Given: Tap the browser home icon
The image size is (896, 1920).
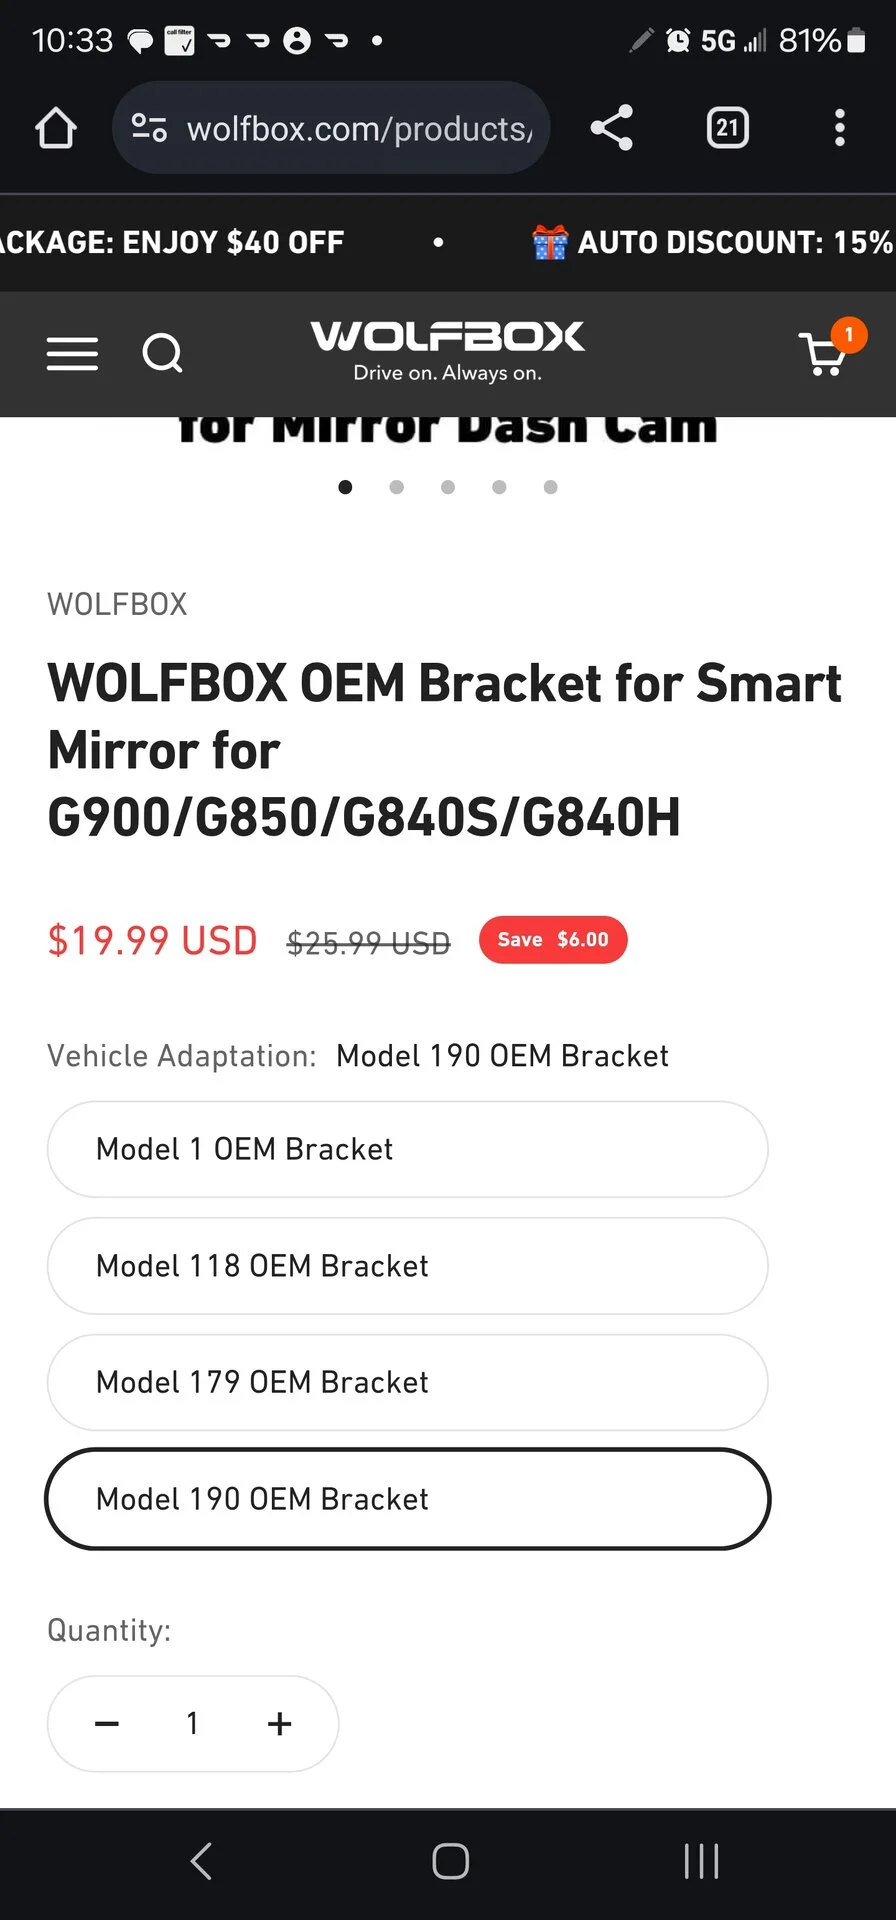Looking at the screenshot, I should point(56,128).
